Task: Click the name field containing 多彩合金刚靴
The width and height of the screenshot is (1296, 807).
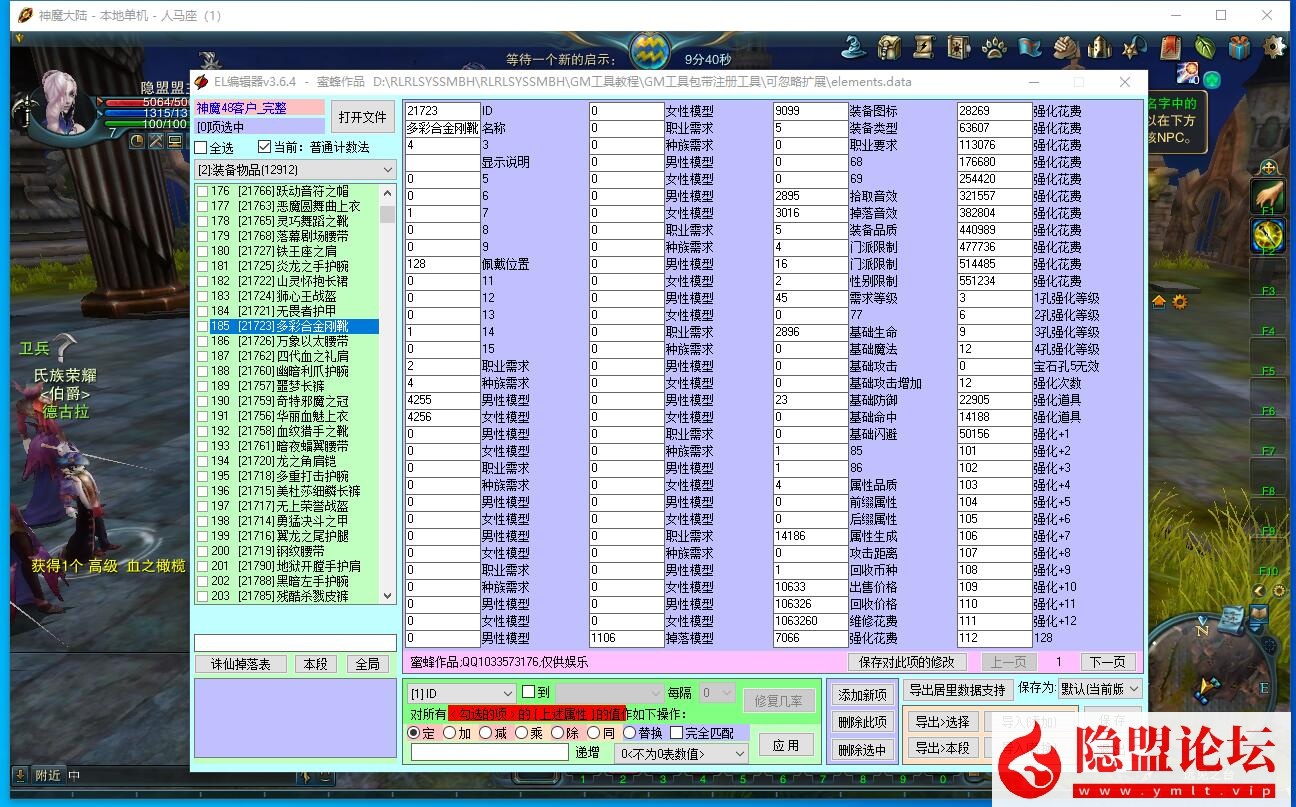Action: pyautogui.click(x=442, y=128)
